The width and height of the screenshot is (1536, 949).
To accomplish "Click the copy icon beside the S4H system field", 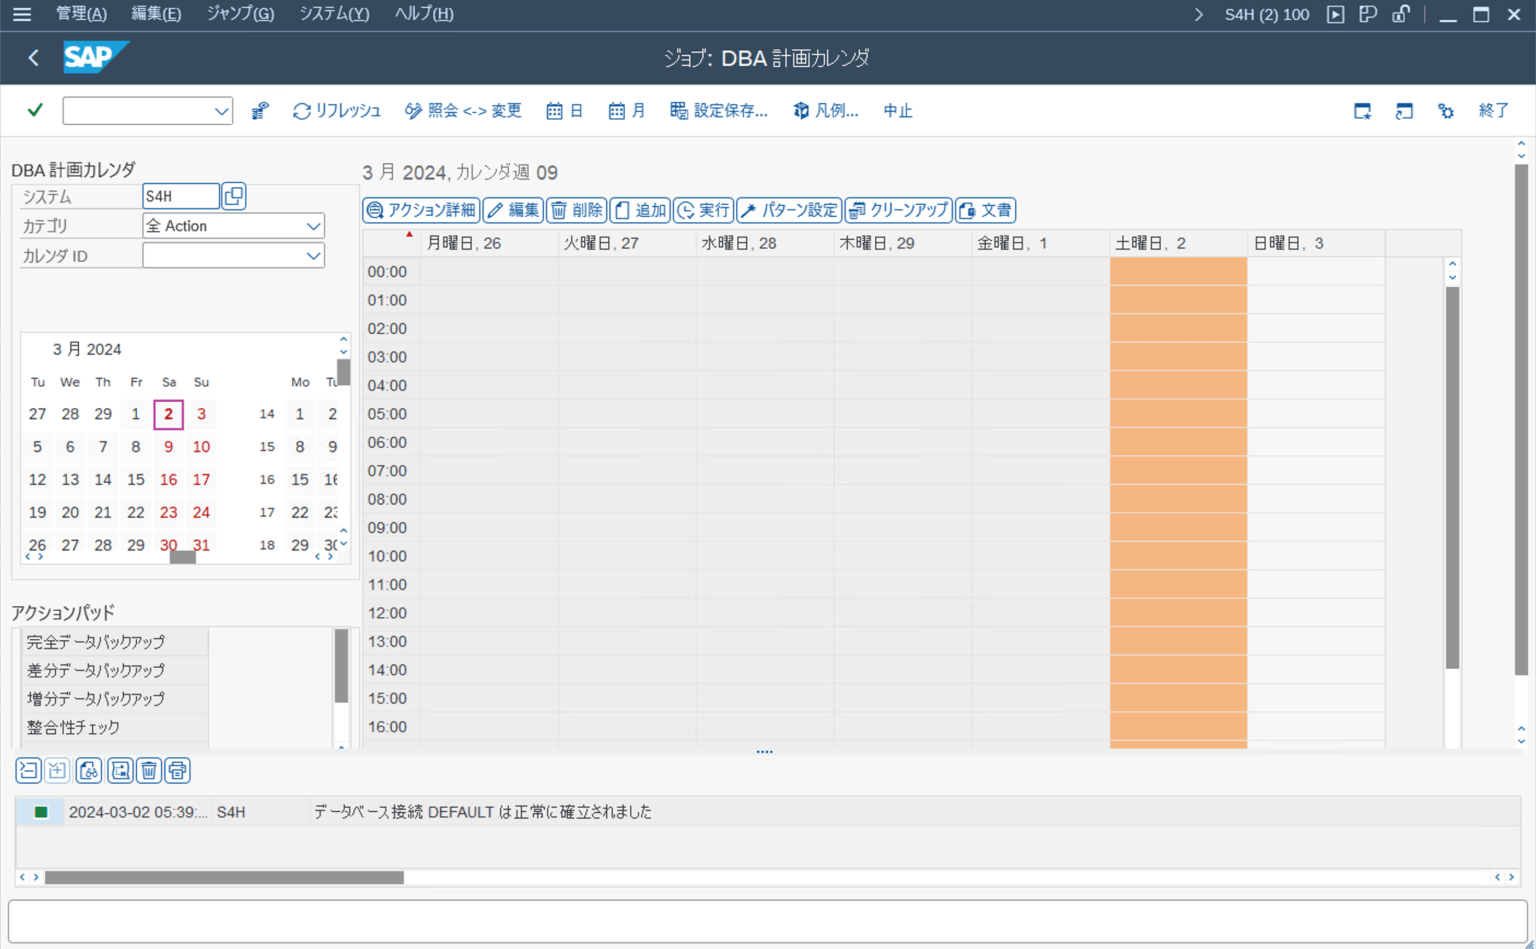I will [234, 196].
